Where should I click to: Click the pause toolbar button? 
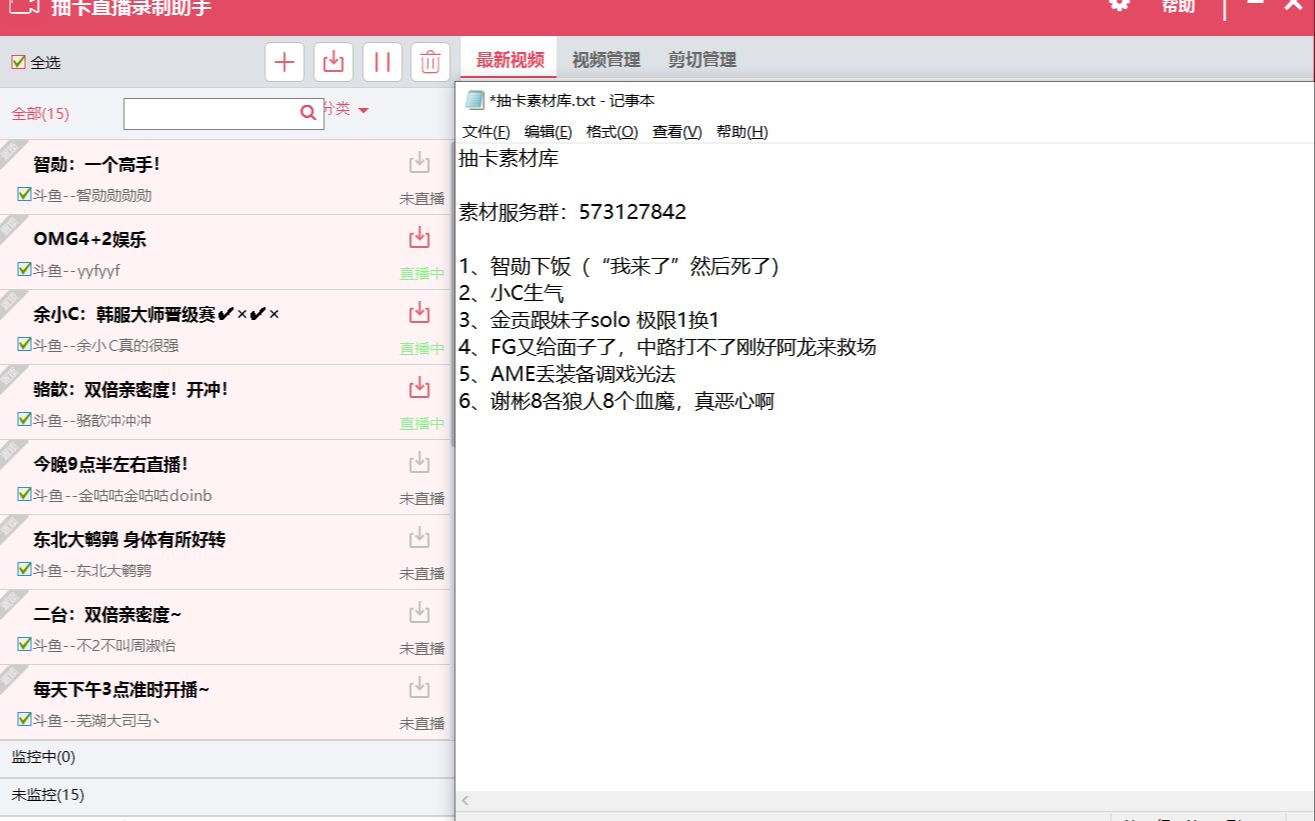(x=382, y=62)
